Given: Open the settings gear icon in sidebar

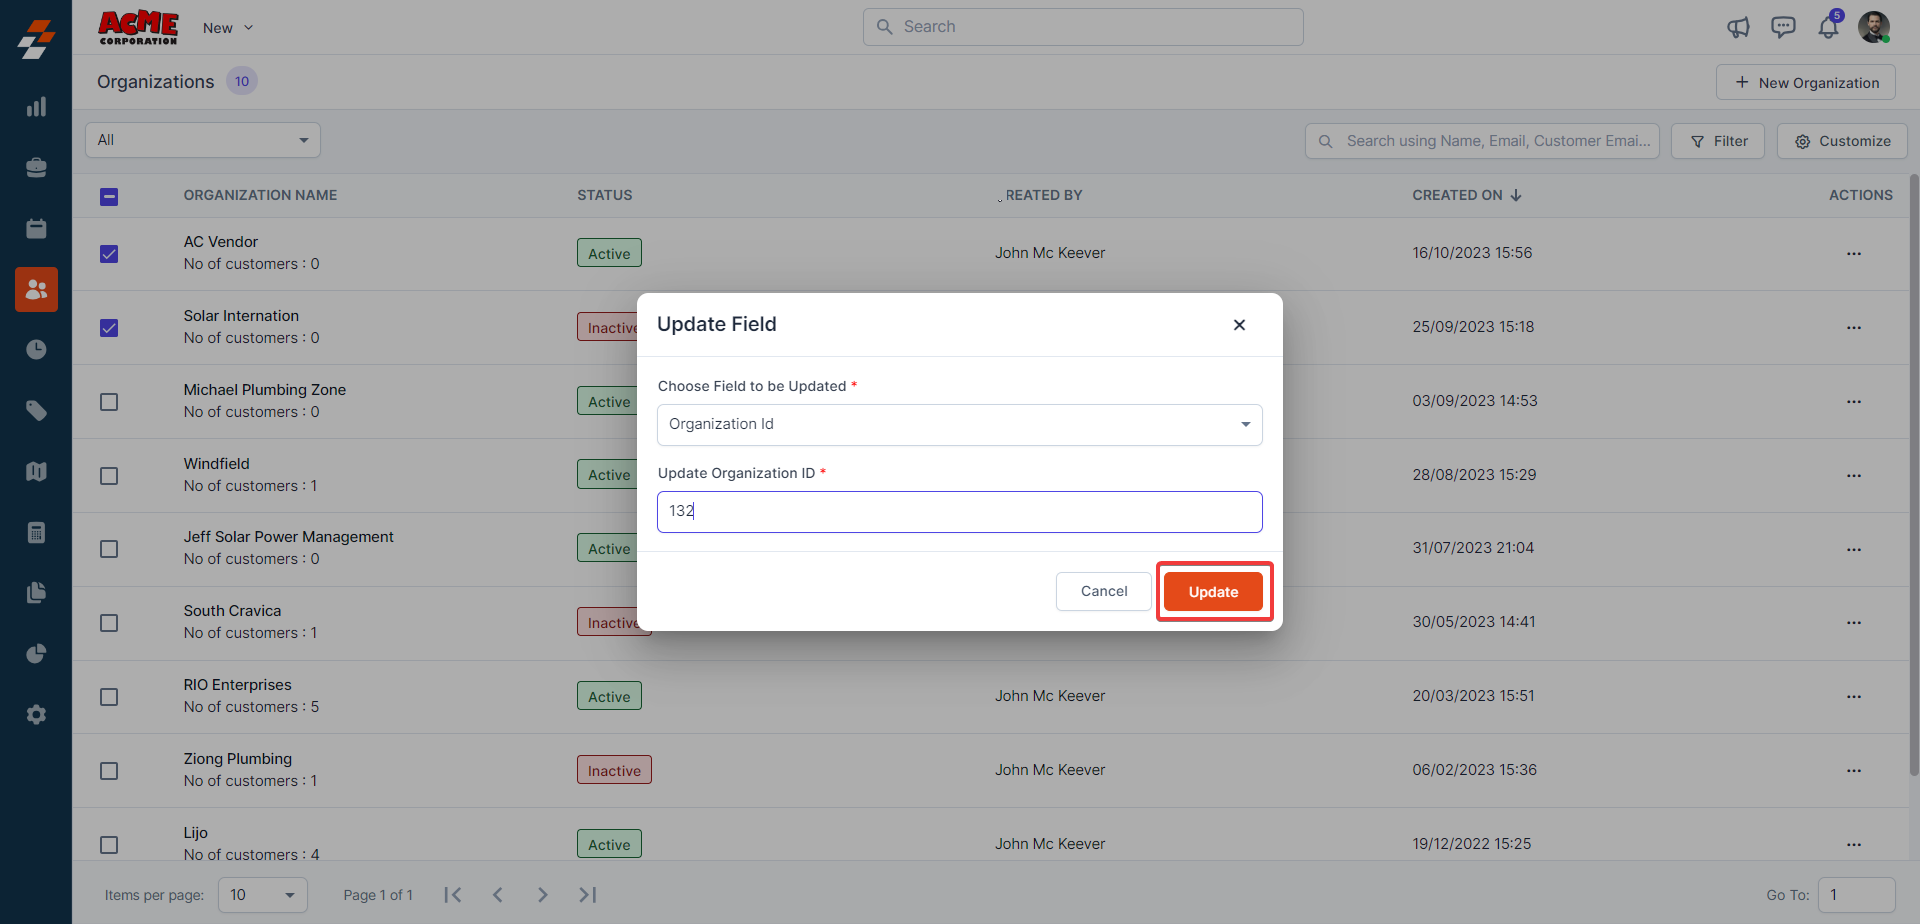Looking at the screenshot, I should tap(36, 715).
